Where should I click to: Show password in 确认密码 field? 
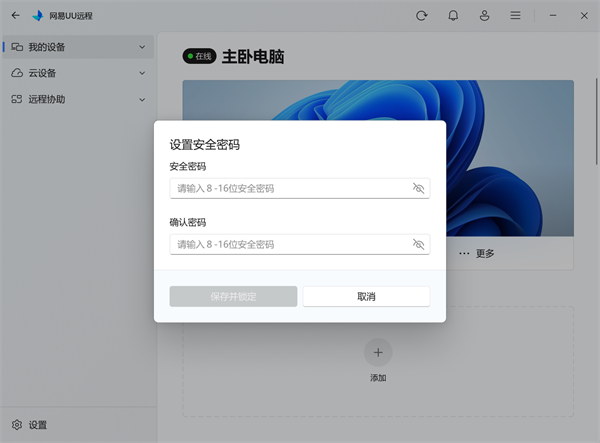pos(419,244)
